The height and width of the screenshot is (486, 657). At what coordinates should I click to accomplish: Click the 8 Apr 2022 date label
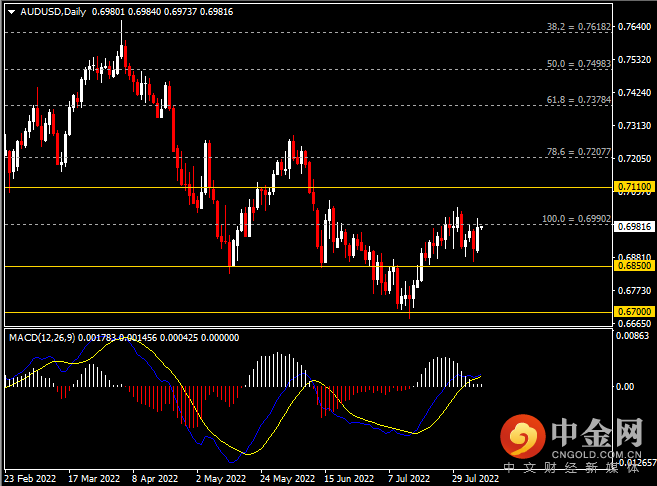pos(155,478)
